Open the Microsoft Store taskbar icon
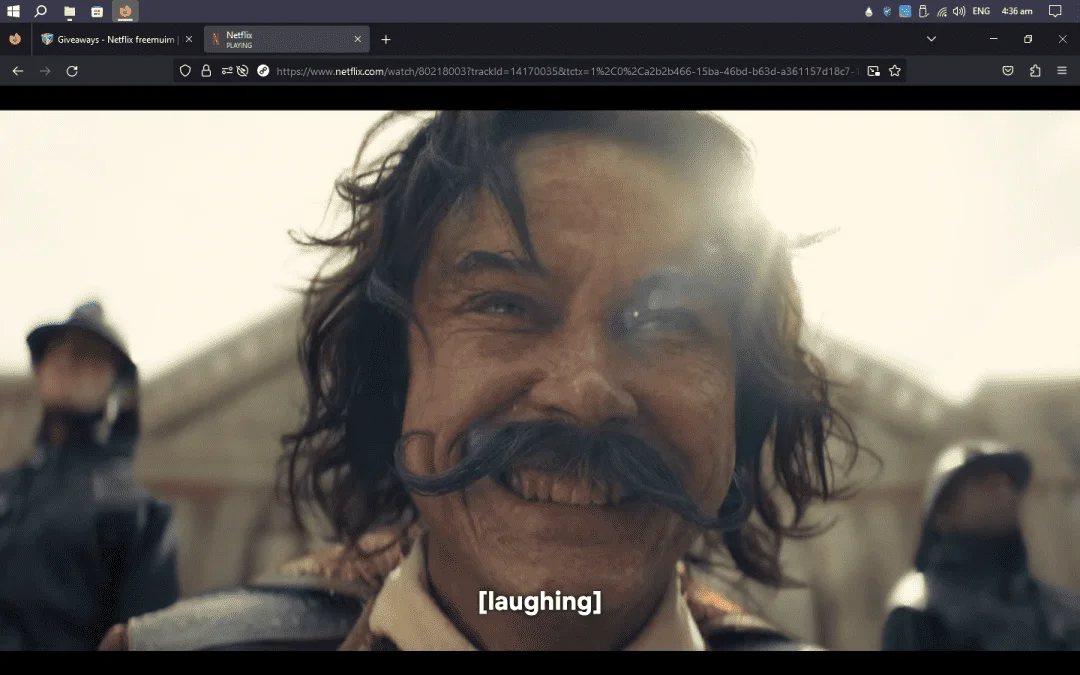Screen dimensions: 1080x675 97,11
